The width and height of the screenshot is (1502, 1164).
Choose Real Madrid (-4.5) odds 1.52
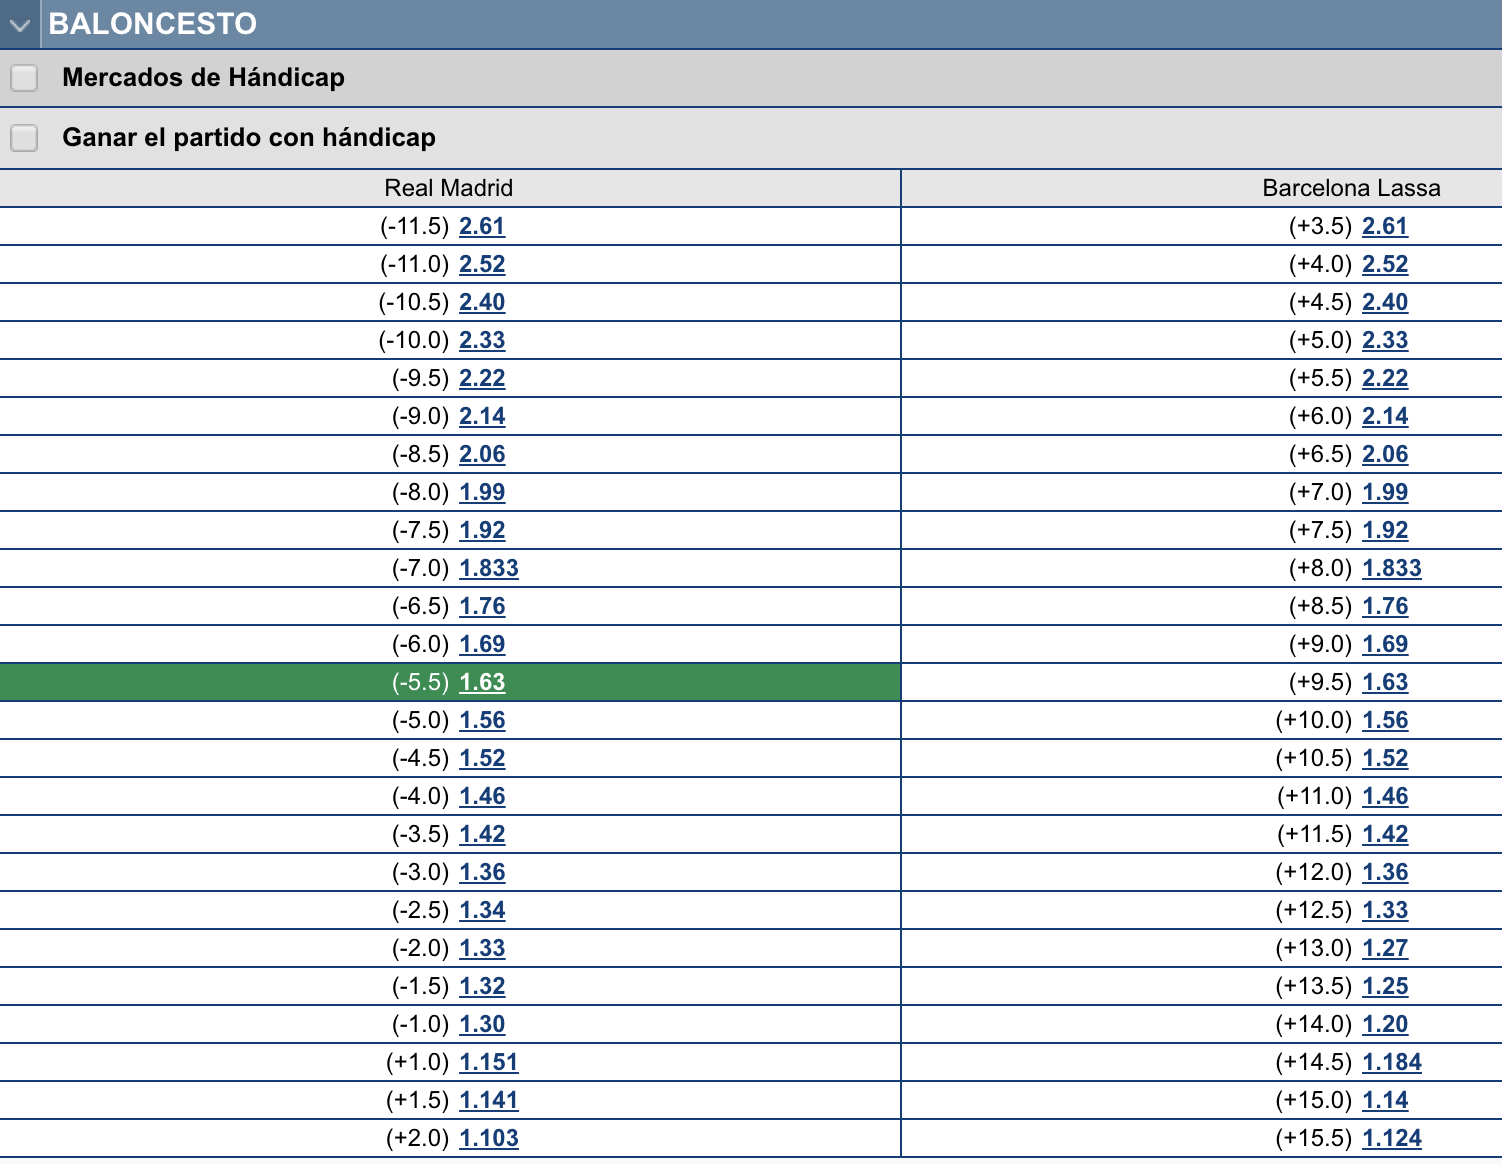[x=482, y=758]
